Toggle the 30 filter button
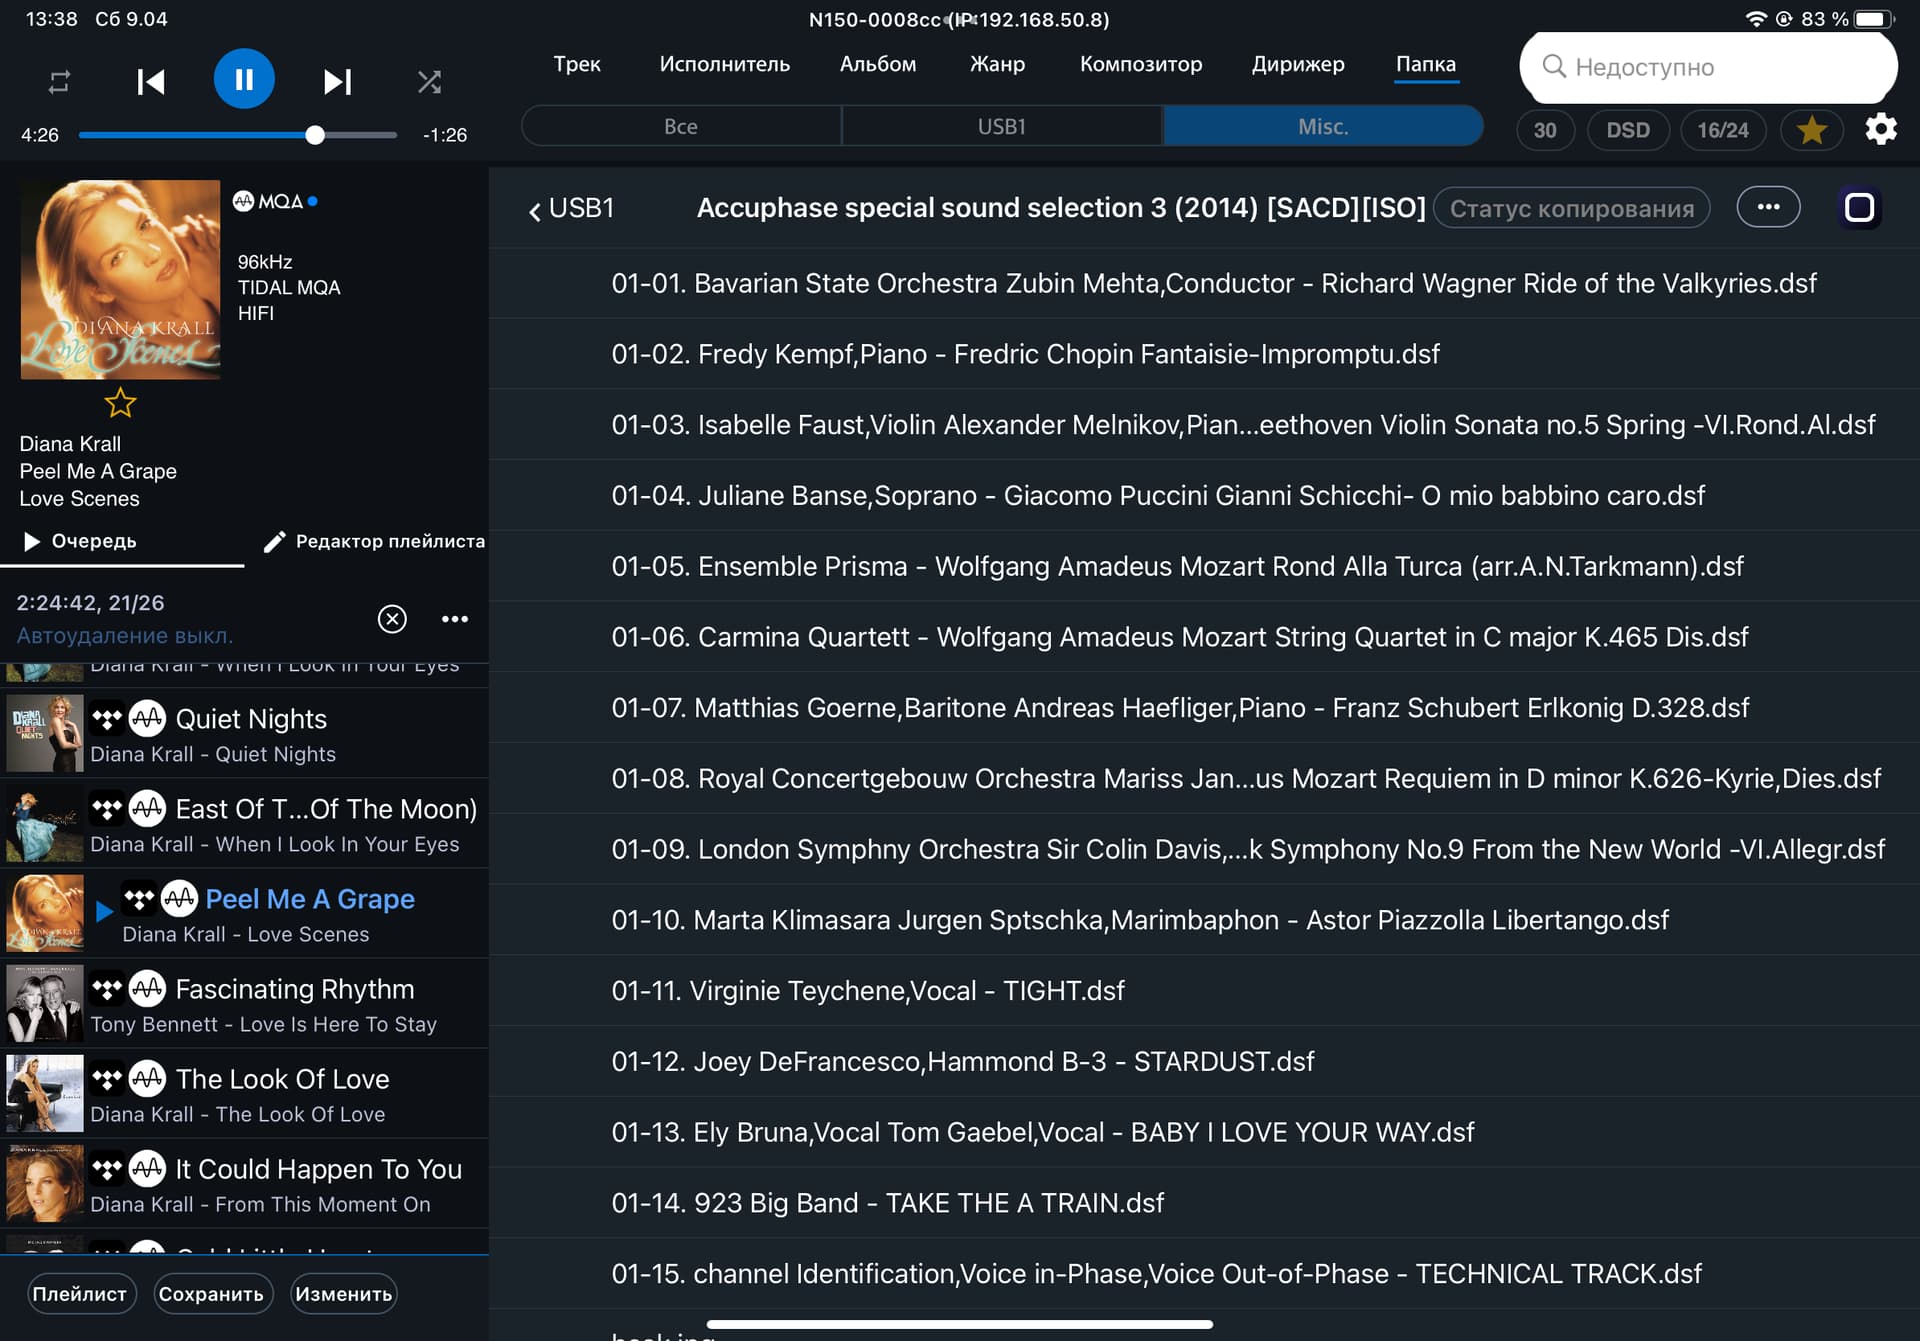This screenshot has width=1920, height=1341. coord(1545,130)
